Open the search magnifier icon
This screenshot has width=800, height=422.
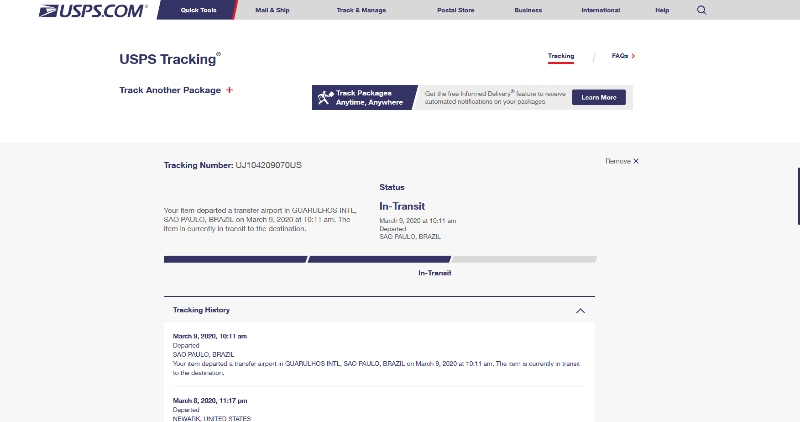pos(702,10)
